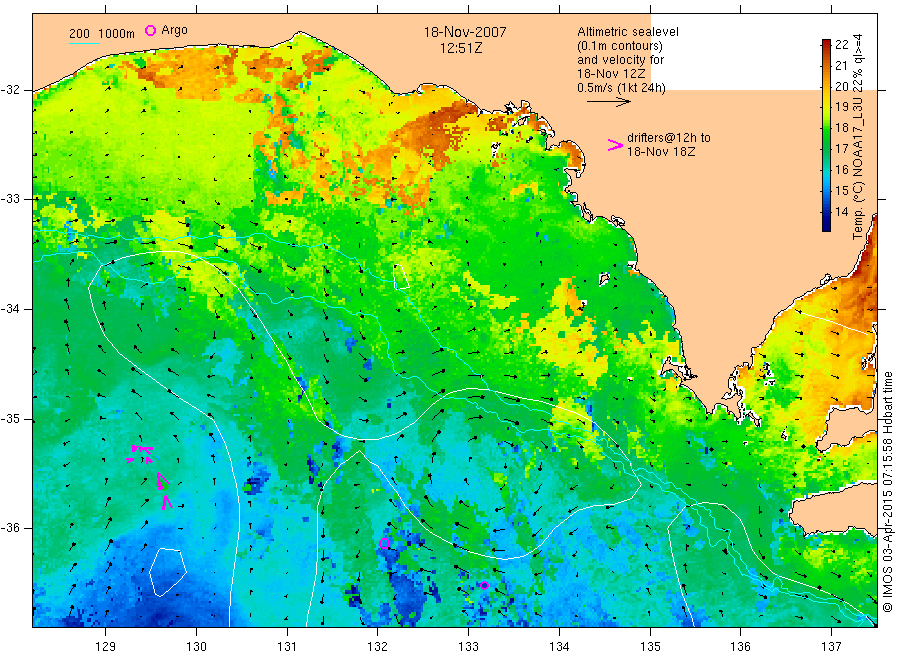This screenshot has height=660, width=900.
Task: Click the '15' colorbar tick label
Action: point(841,191)
